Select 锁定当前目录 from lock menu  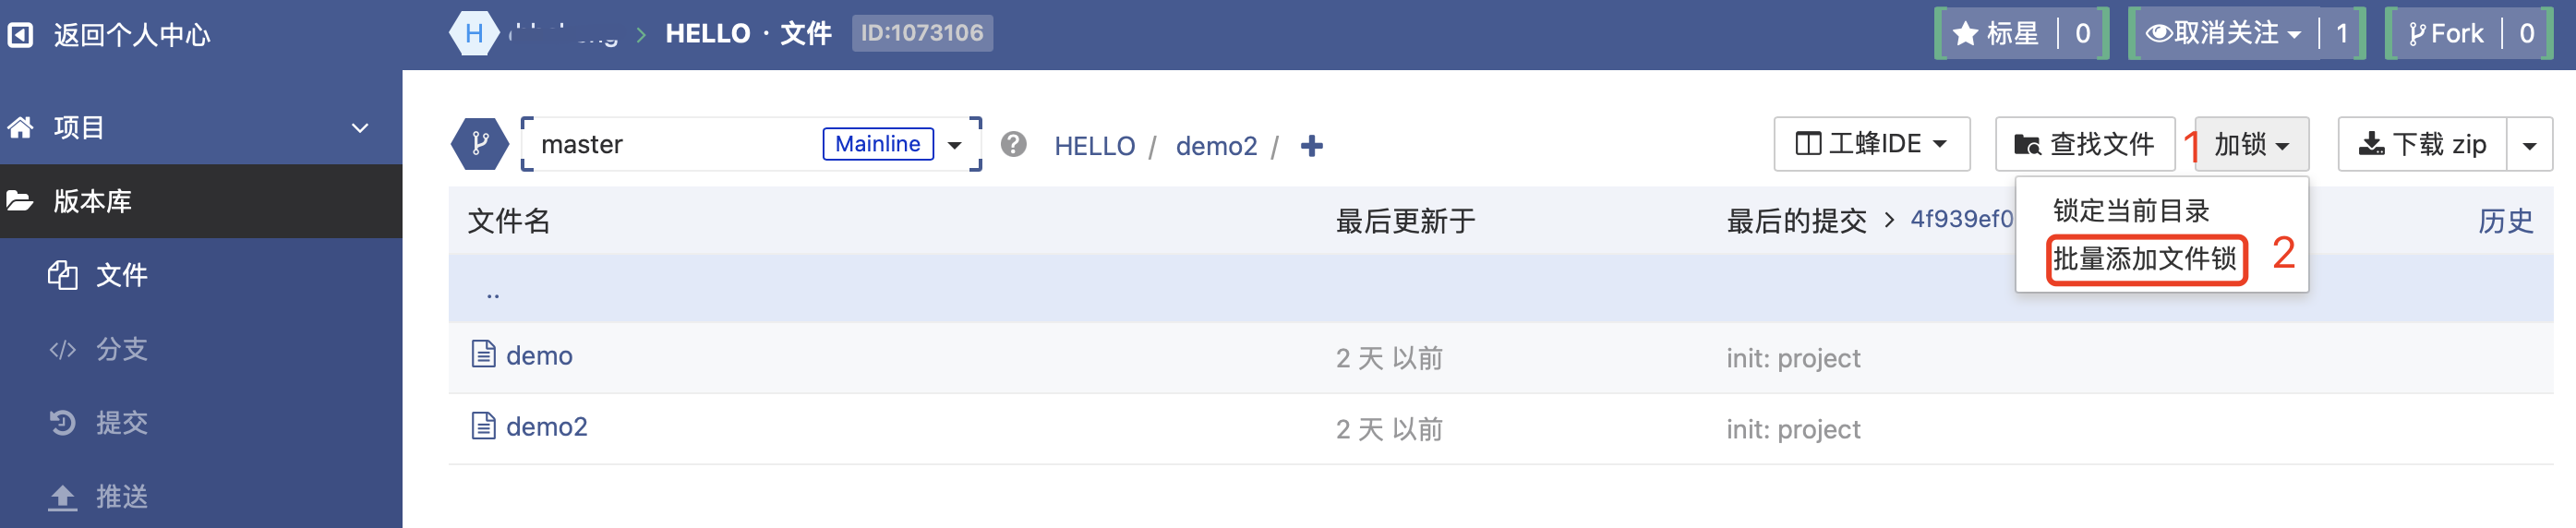(2130, 211)
